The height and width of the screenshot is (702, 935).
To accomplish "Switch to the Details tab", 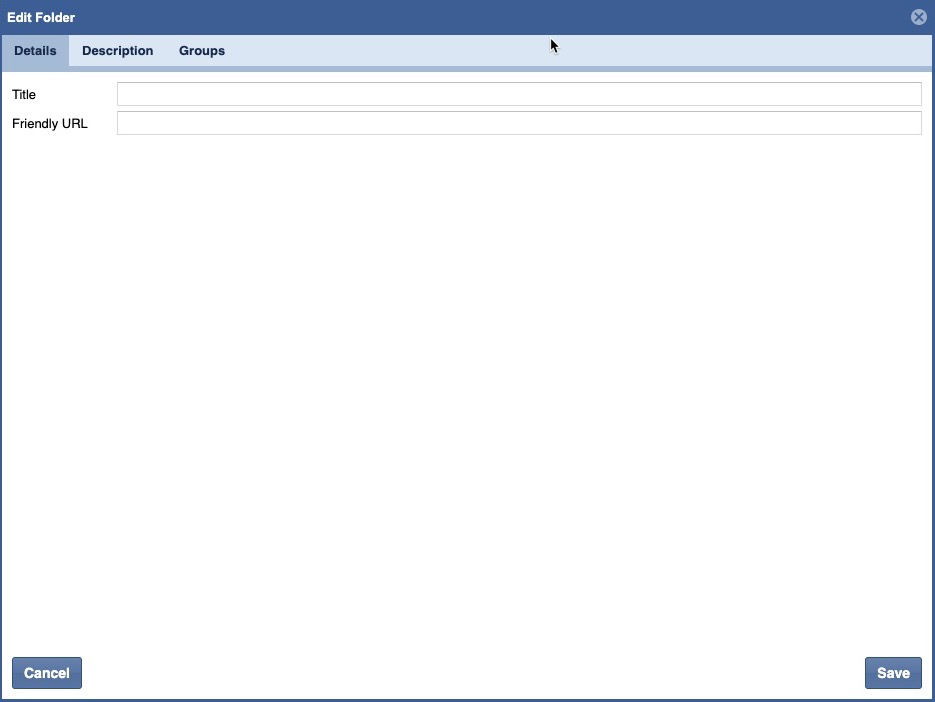I will point(35,51).
